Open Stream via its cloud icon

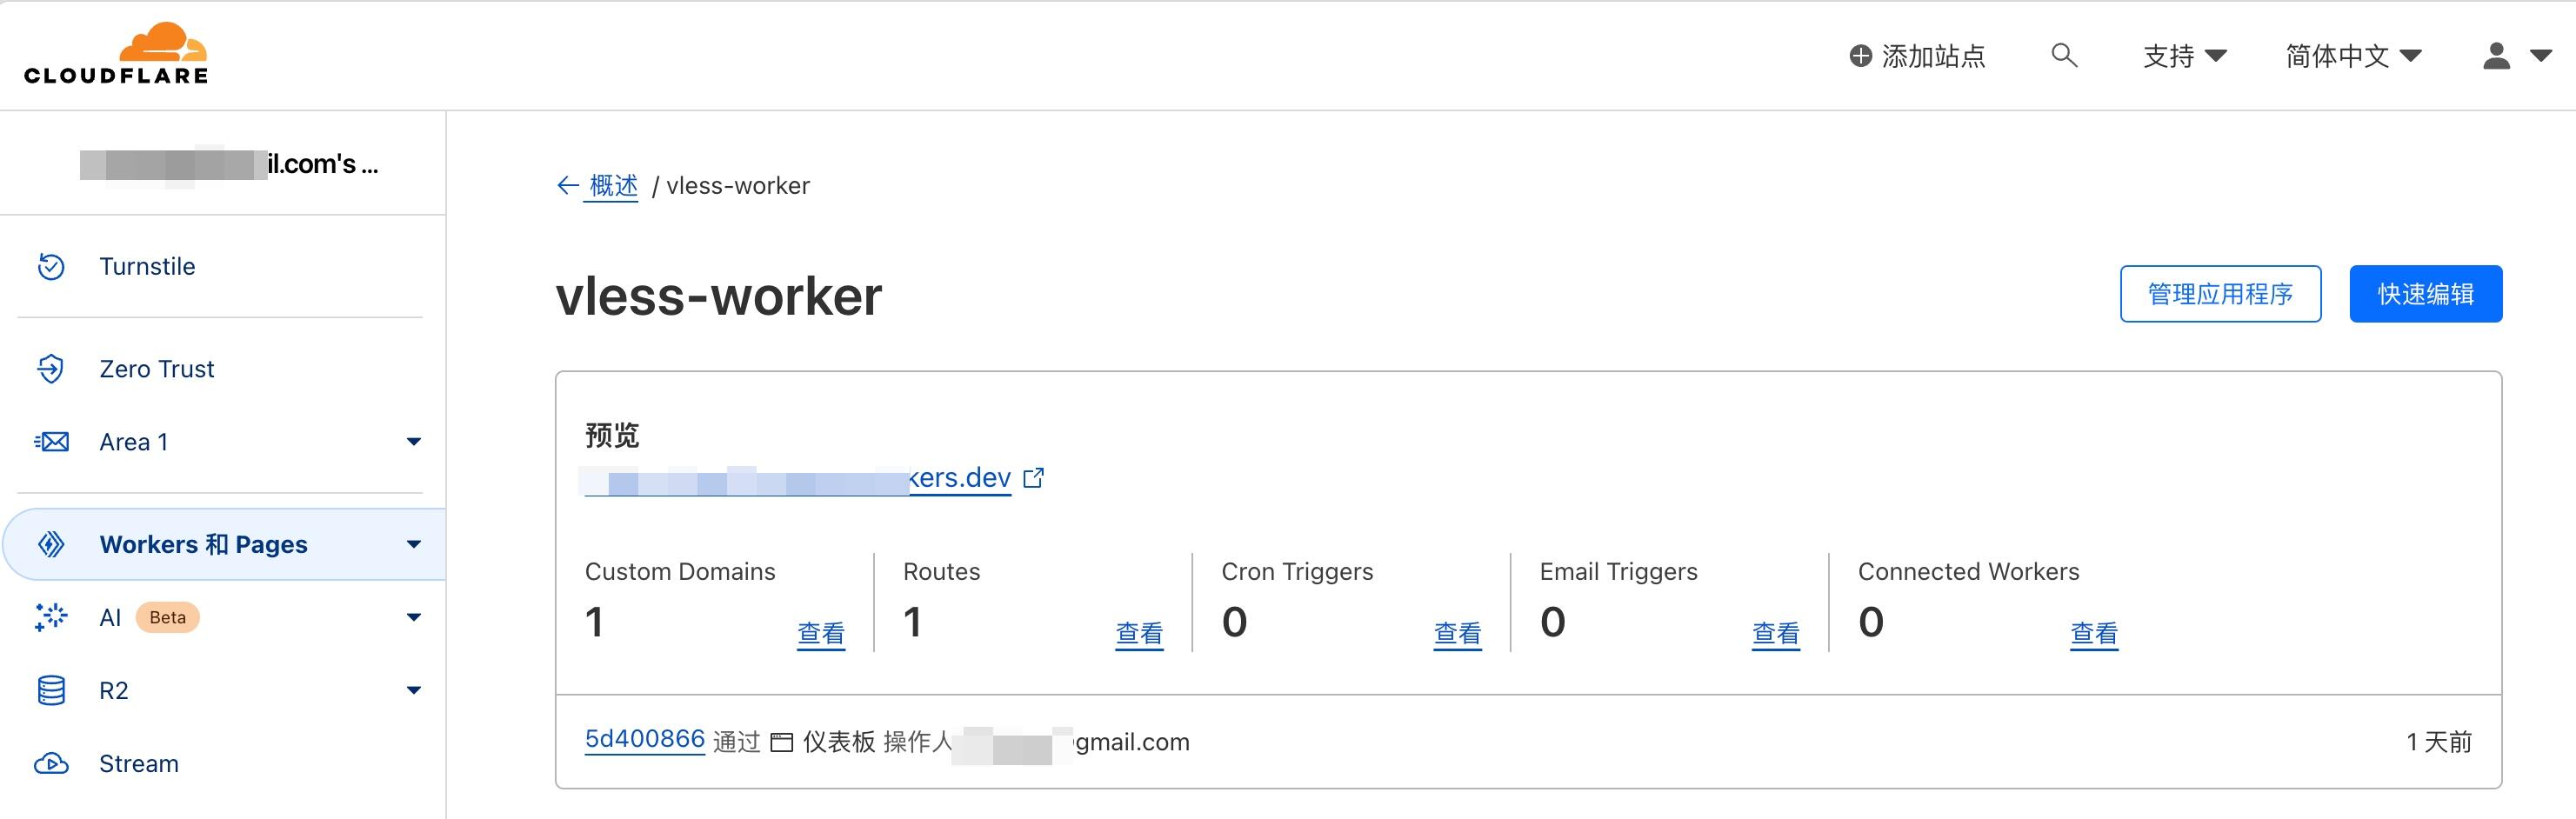51,764
